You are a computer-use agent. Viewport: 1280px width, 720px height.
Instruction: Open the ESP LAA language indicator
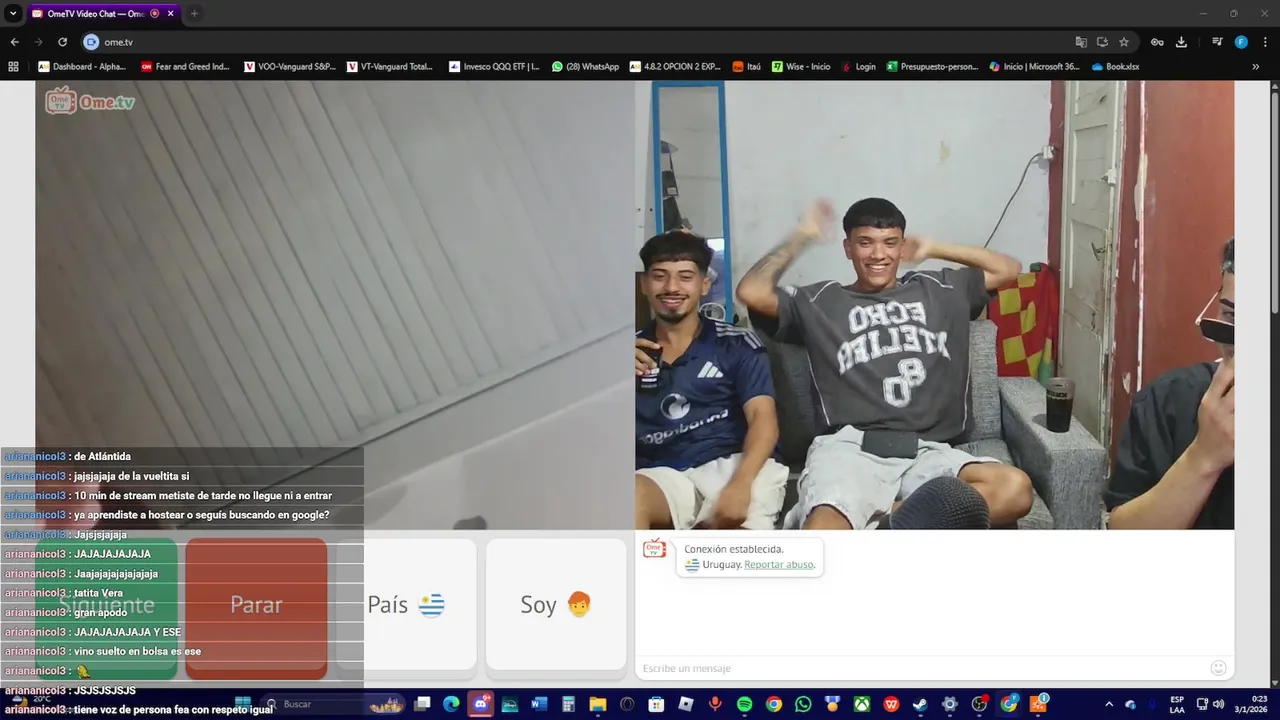[x=1177, y=704]
